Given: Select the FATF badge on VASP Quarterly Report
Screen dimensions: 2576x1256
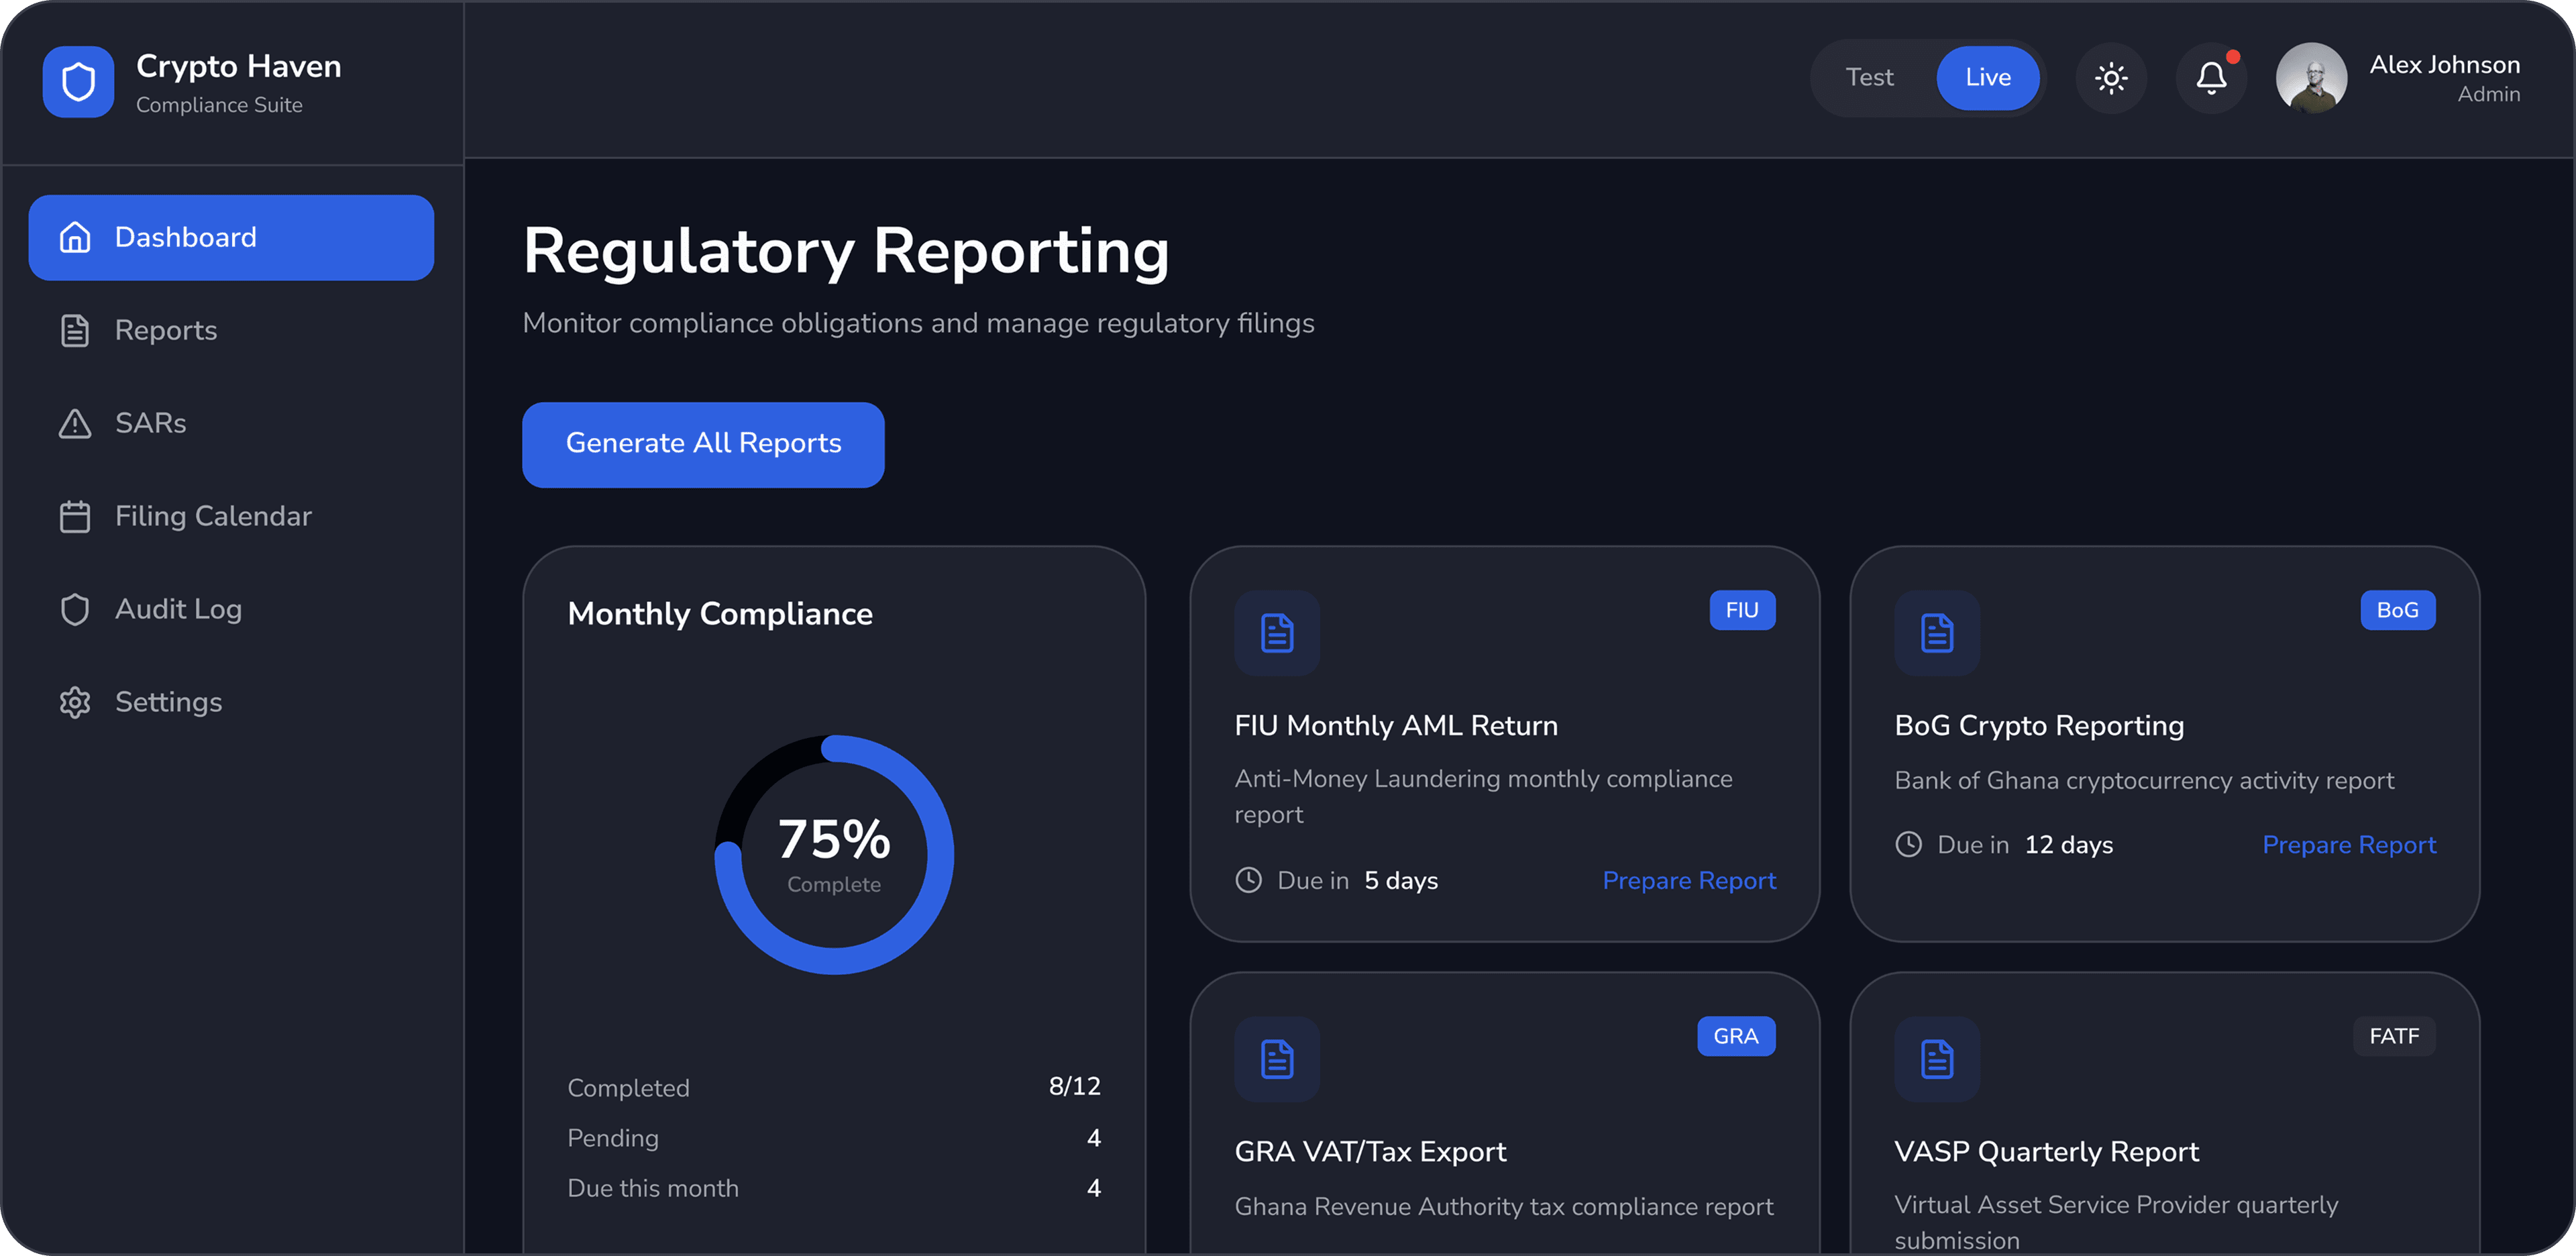Looking at the screenshot, I should click(x=2394, y=1036).
